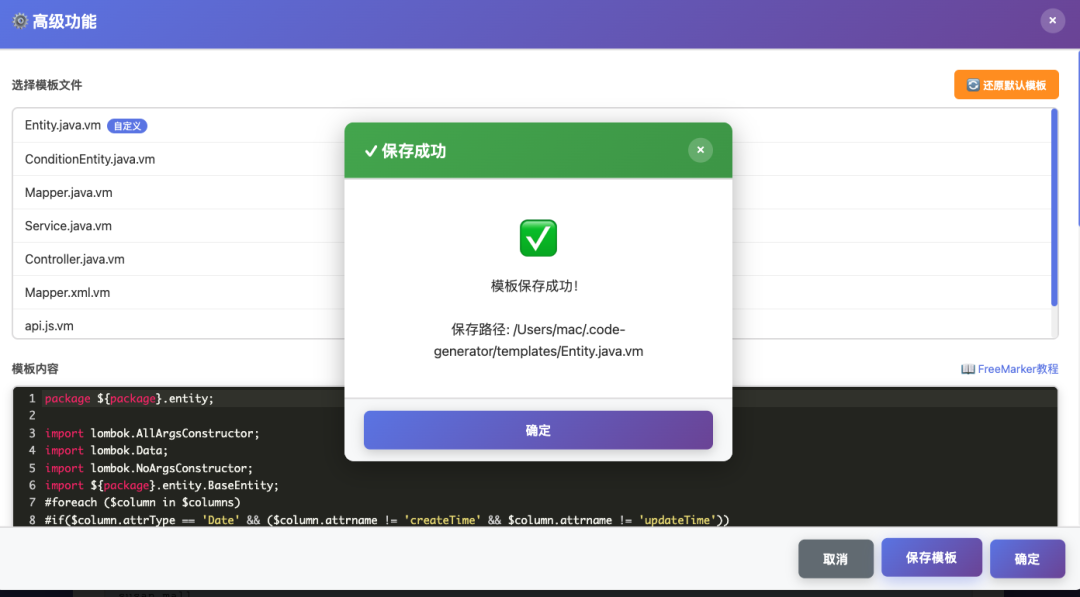Click the green checkmark icon in the dialog
The image size is (1080, 597).
click(x=538, y=237)
